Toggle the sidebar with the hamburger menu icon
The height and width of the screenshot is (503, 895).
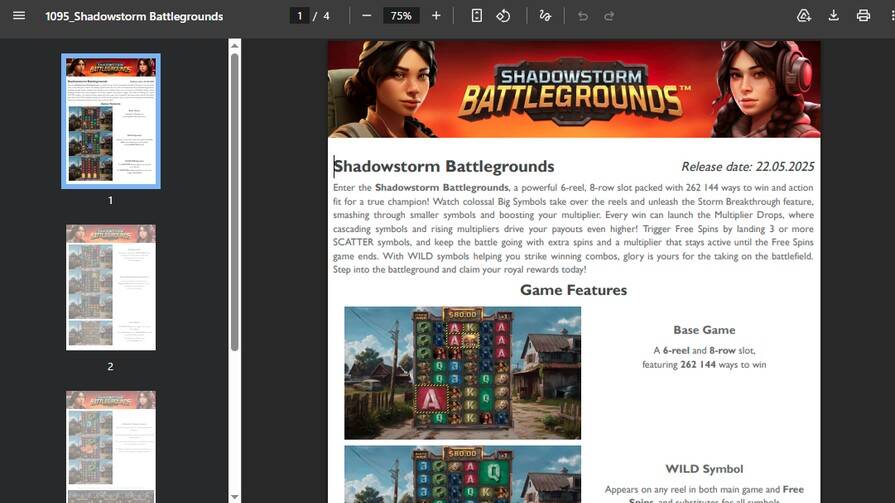[19, 16]
